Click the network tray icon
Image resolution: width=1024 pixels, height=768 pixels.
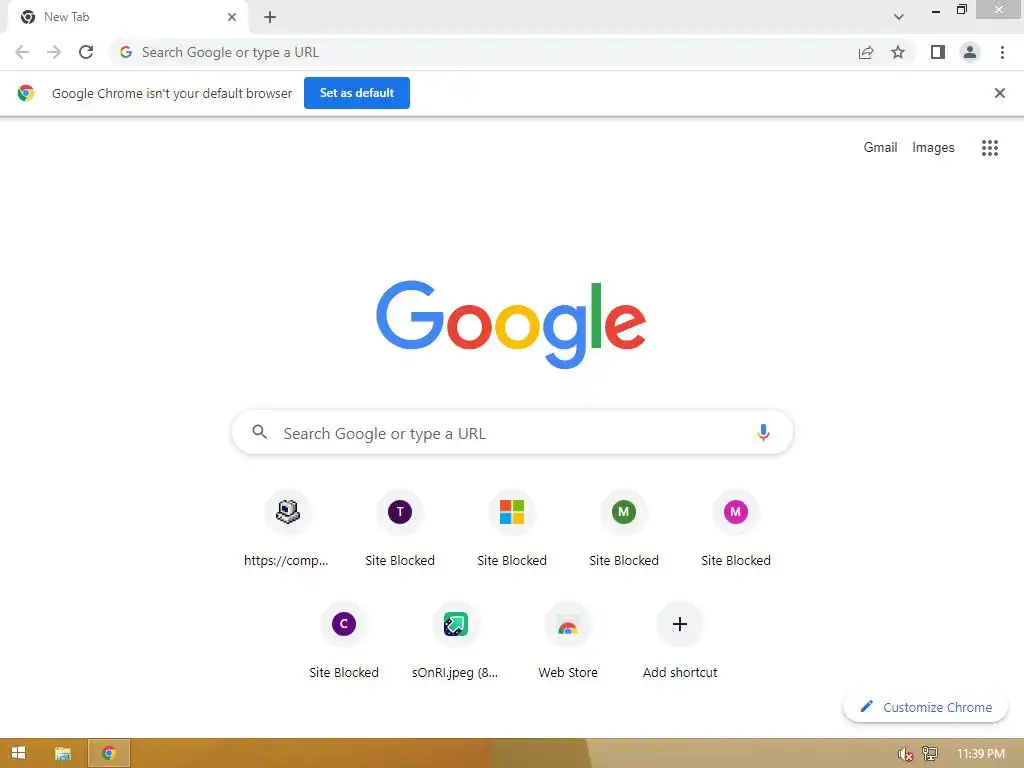point(930,754)
